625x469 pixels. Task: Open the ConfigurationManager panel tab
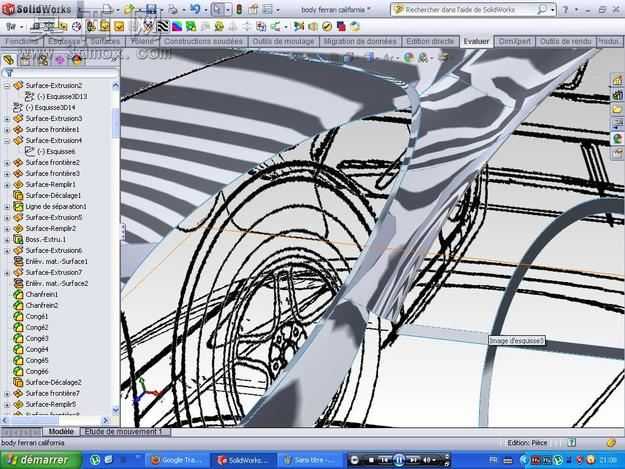pyautogui.click(x=43, y=60)
